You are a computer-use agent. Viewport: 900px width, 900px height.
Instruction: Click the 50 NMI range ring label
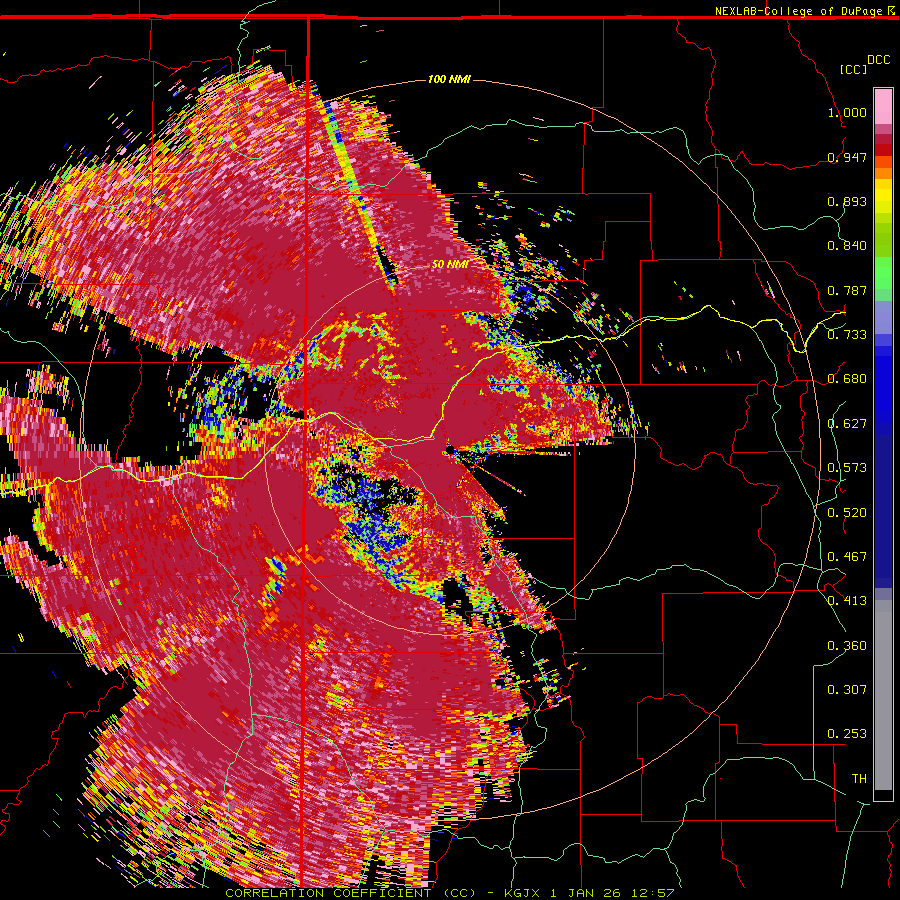click(x=450, y=264)
